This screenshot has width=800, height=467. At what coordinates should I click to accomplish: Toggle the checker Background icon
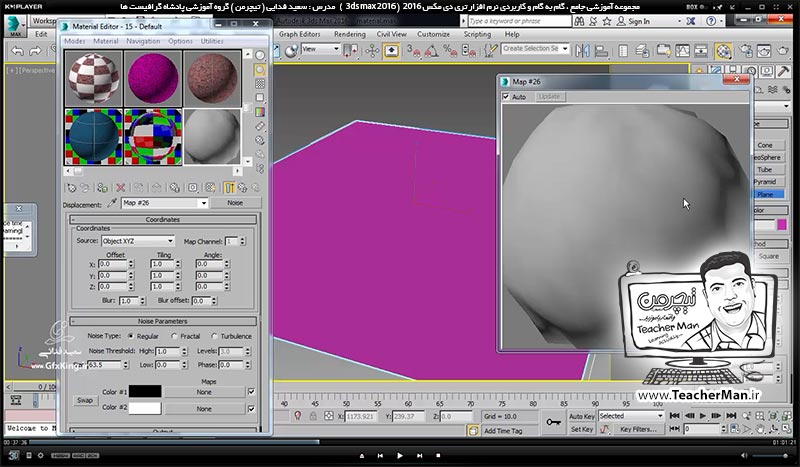pyautogui.click(x=260, y=83)
